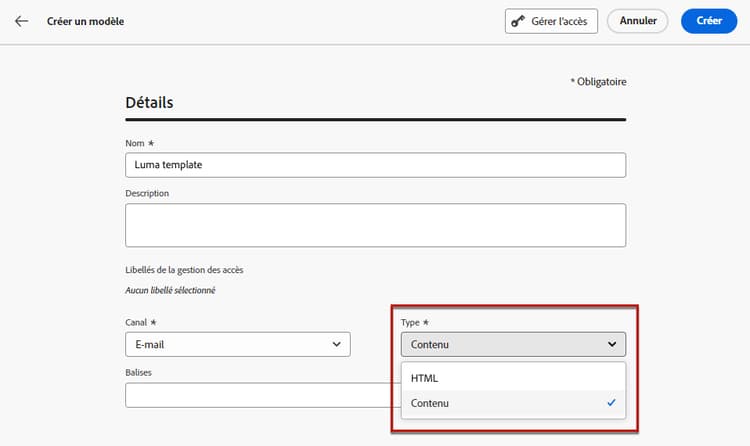
Task: Click the chevron arrow on Type field
Action: pyautogui.click(x=611, y=344)
